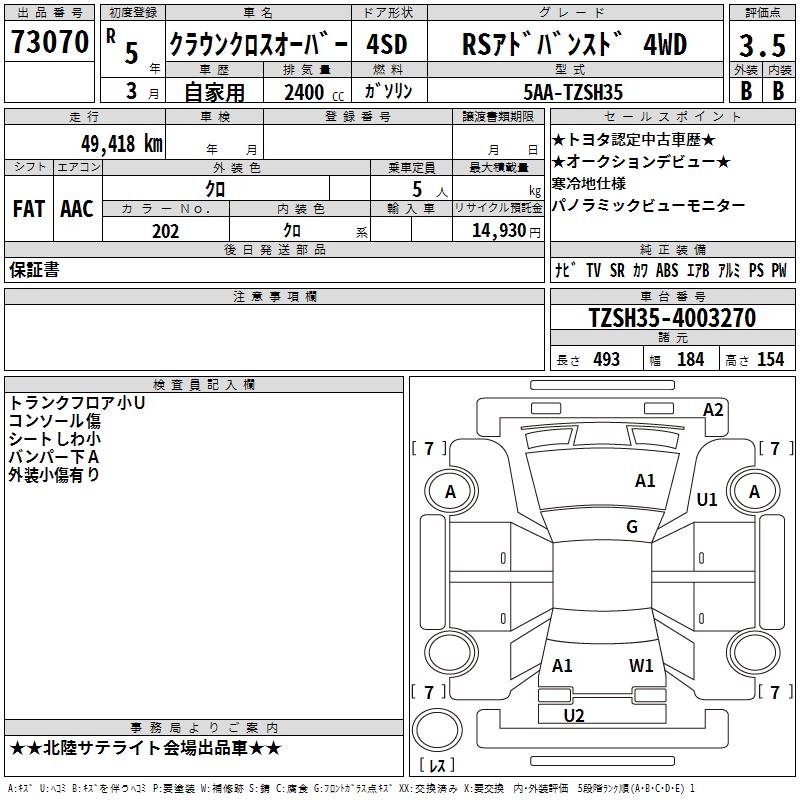This screenshot has height=800, width=800.
Task: Click inspector note トランクフロア小U
Action: click(x=77, y=403)
